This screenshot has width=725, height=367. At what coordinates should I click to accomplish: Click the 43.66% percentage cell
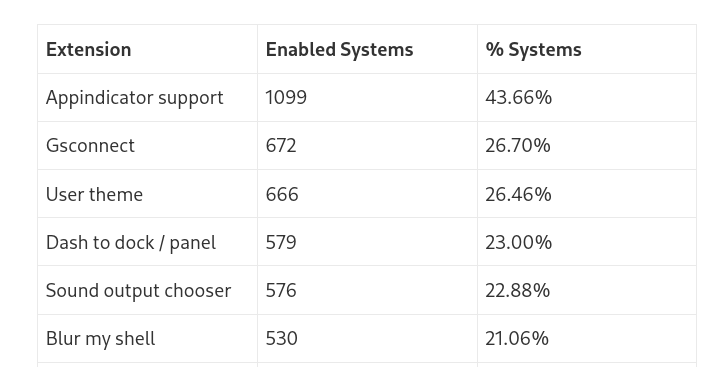point(587,98)
